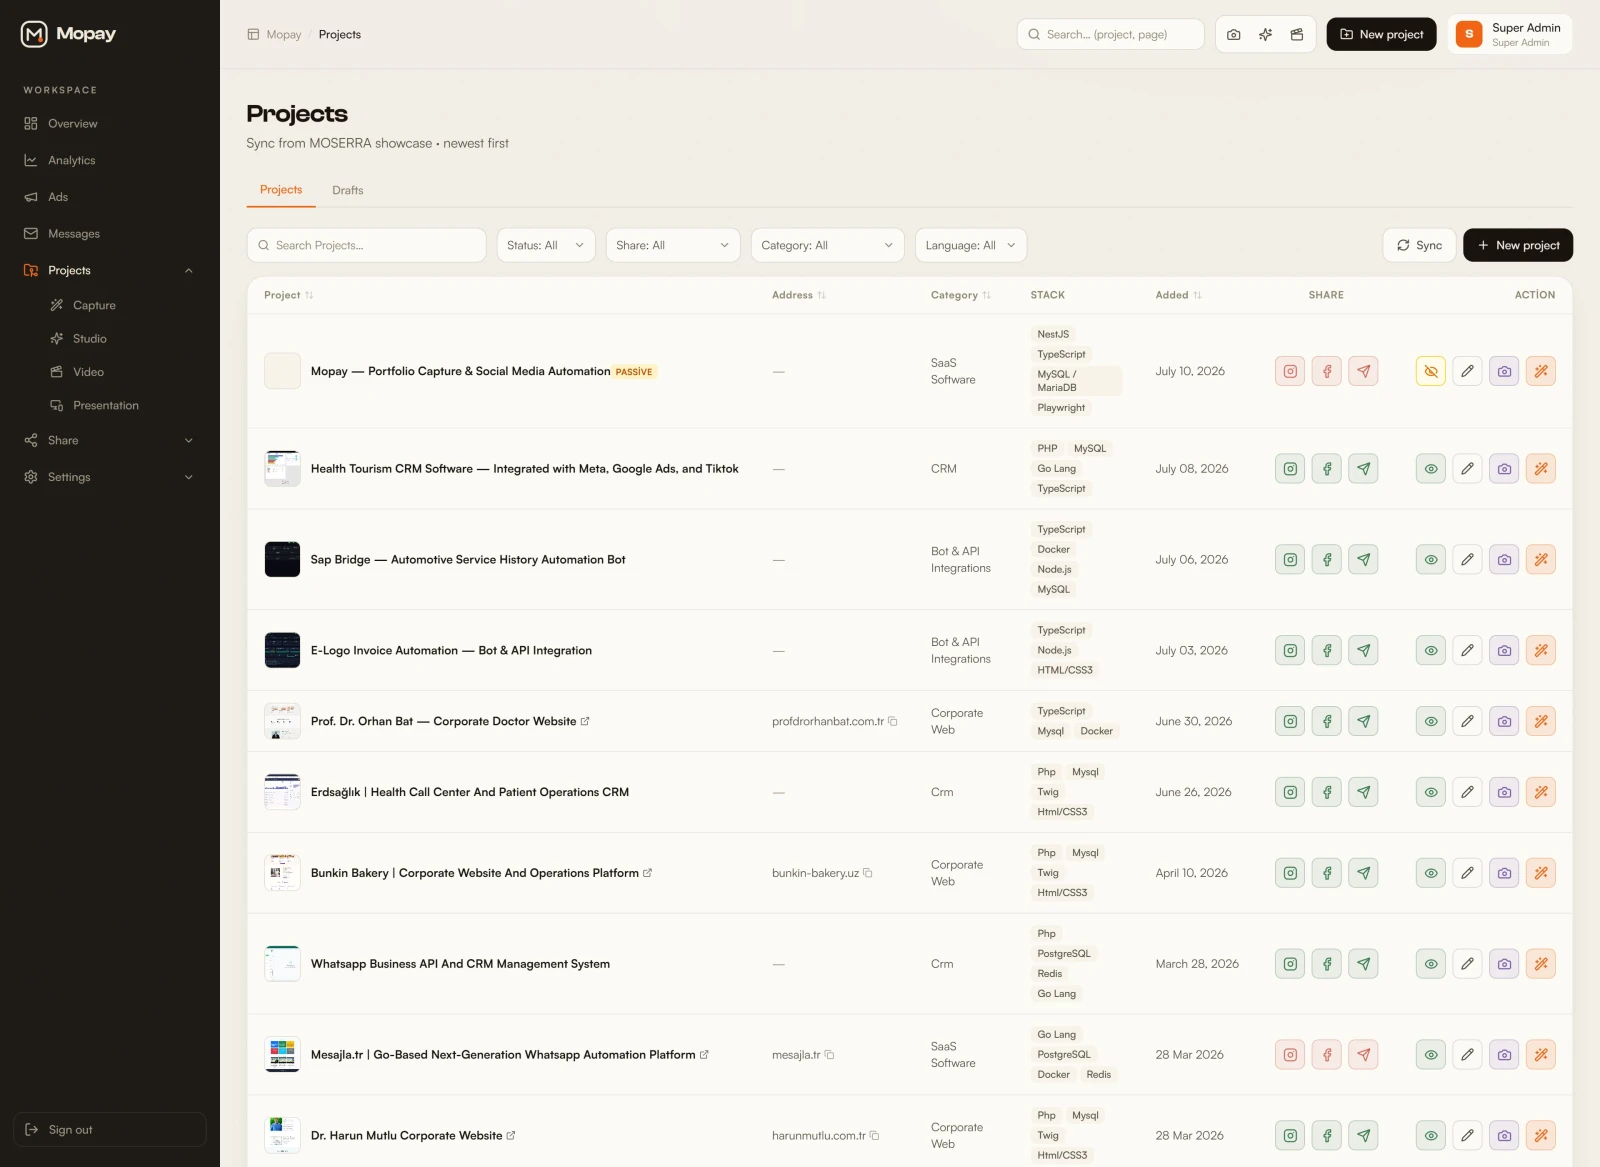Open the Share: All filter dropdown
1600x1167 pixels.
tap(673, 245)
